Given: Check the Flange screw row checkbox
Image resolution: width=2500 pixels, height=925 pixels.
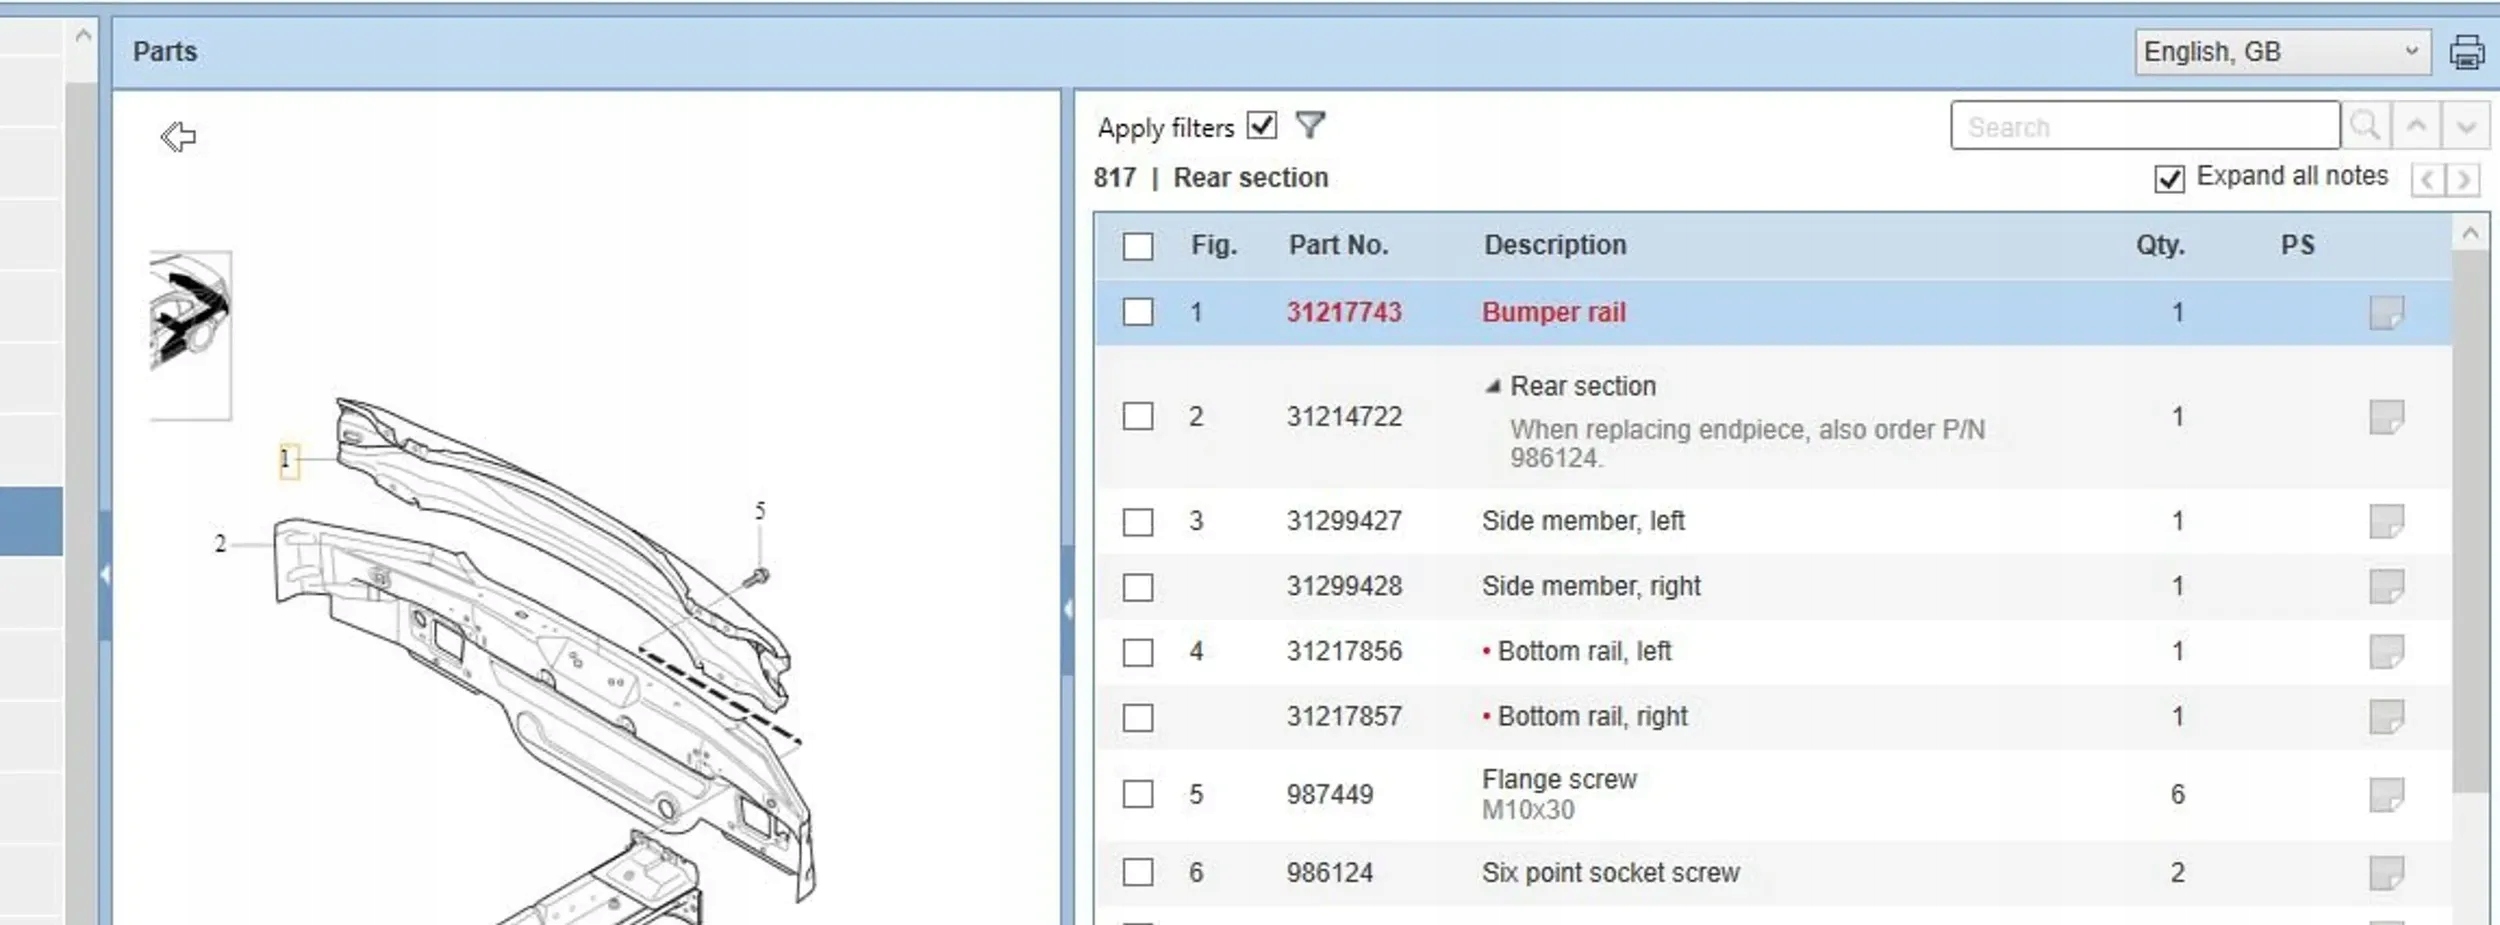Looking at the screenshot, I should point(1138,794).
